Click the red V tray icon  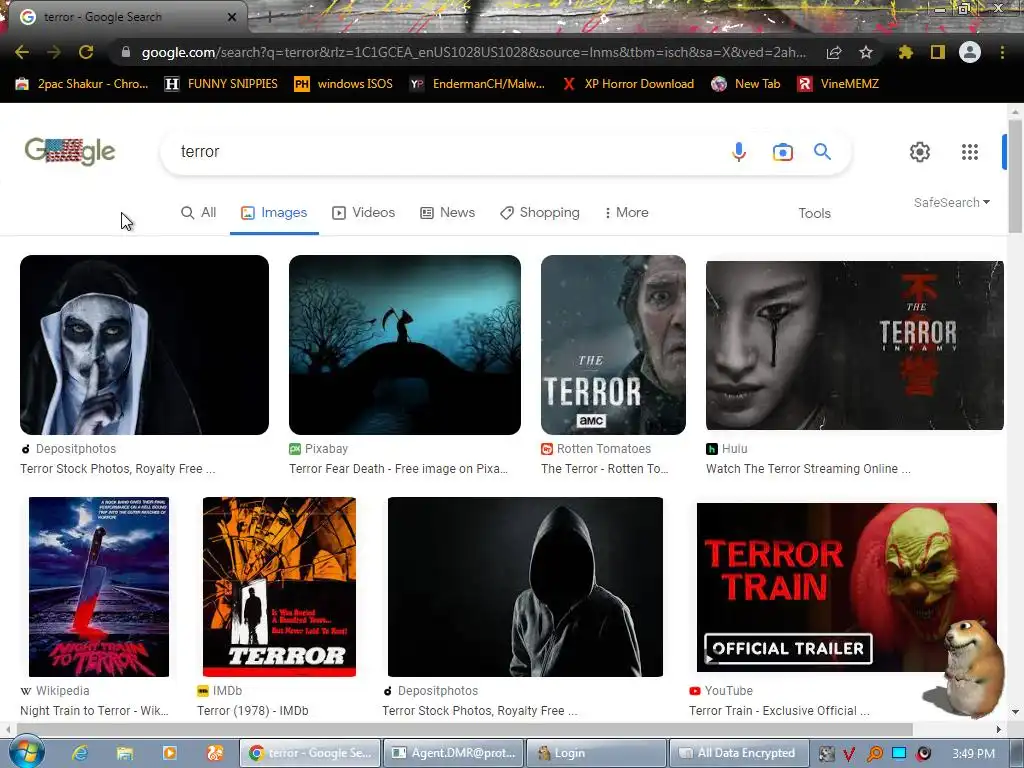(849, 754)
